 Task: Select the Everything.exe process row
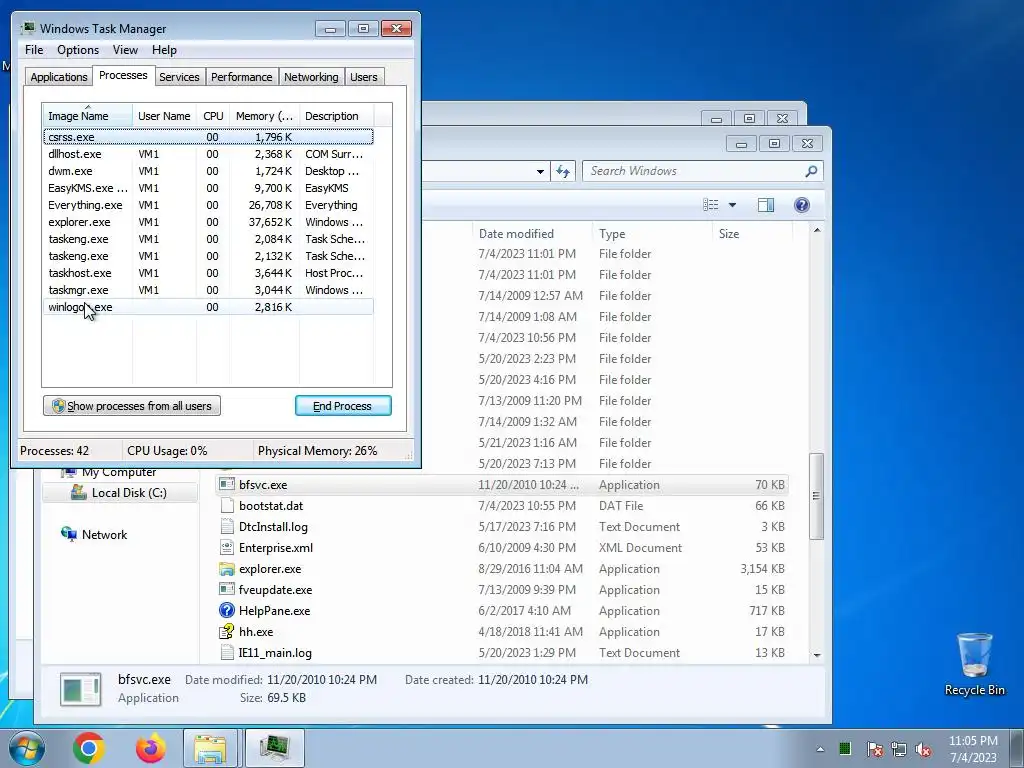(x=208, y=205)
